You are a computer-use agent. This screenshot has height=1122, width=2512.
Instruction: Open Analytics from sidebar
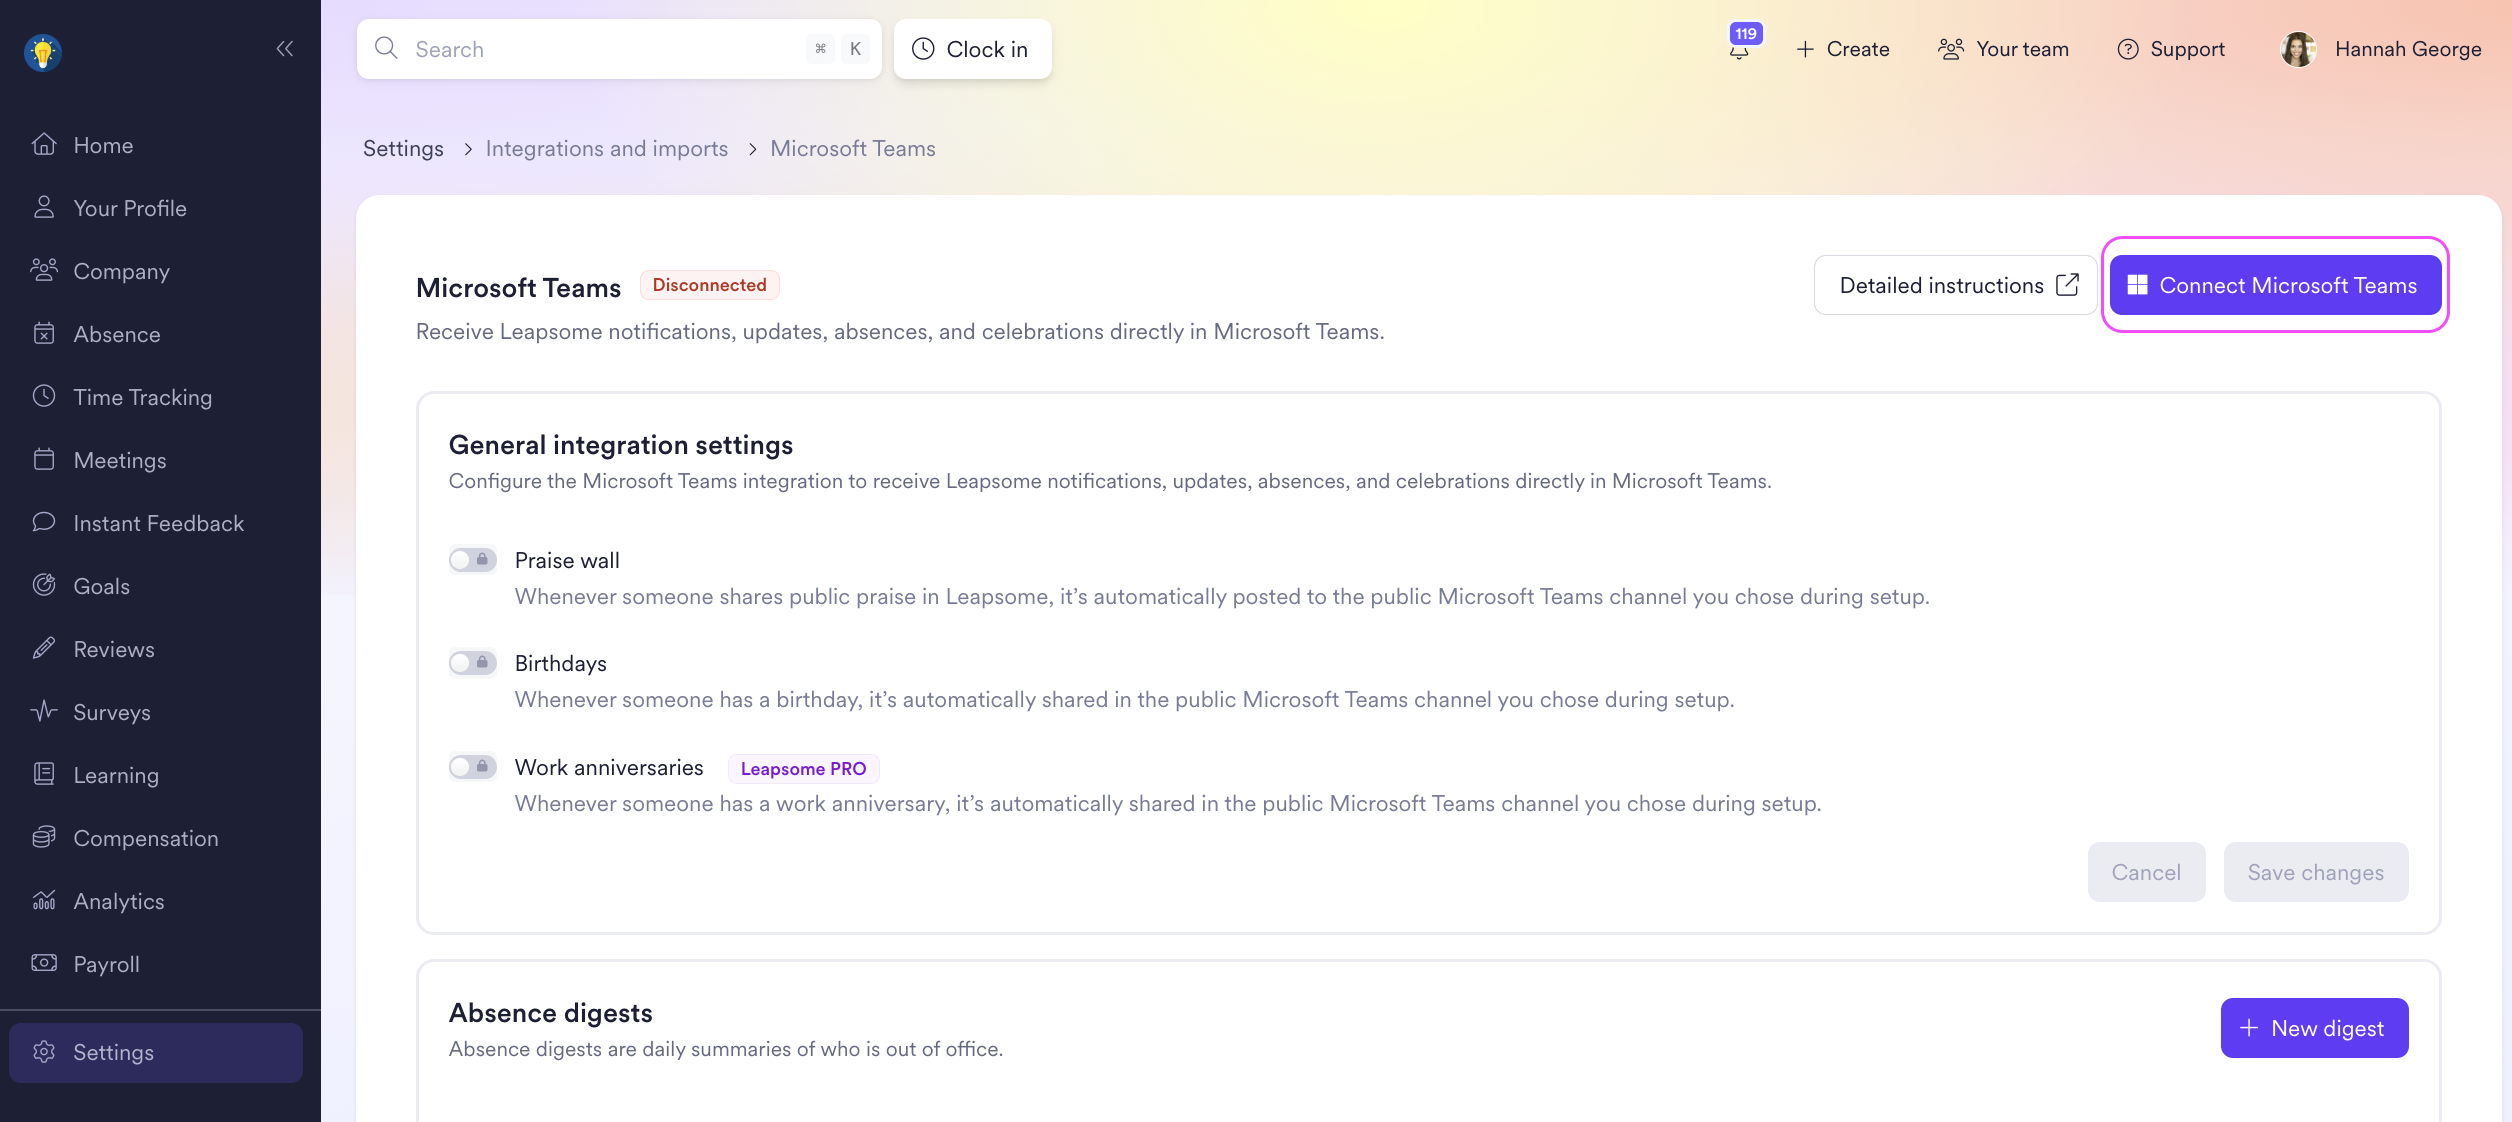(x=118, y=901)
